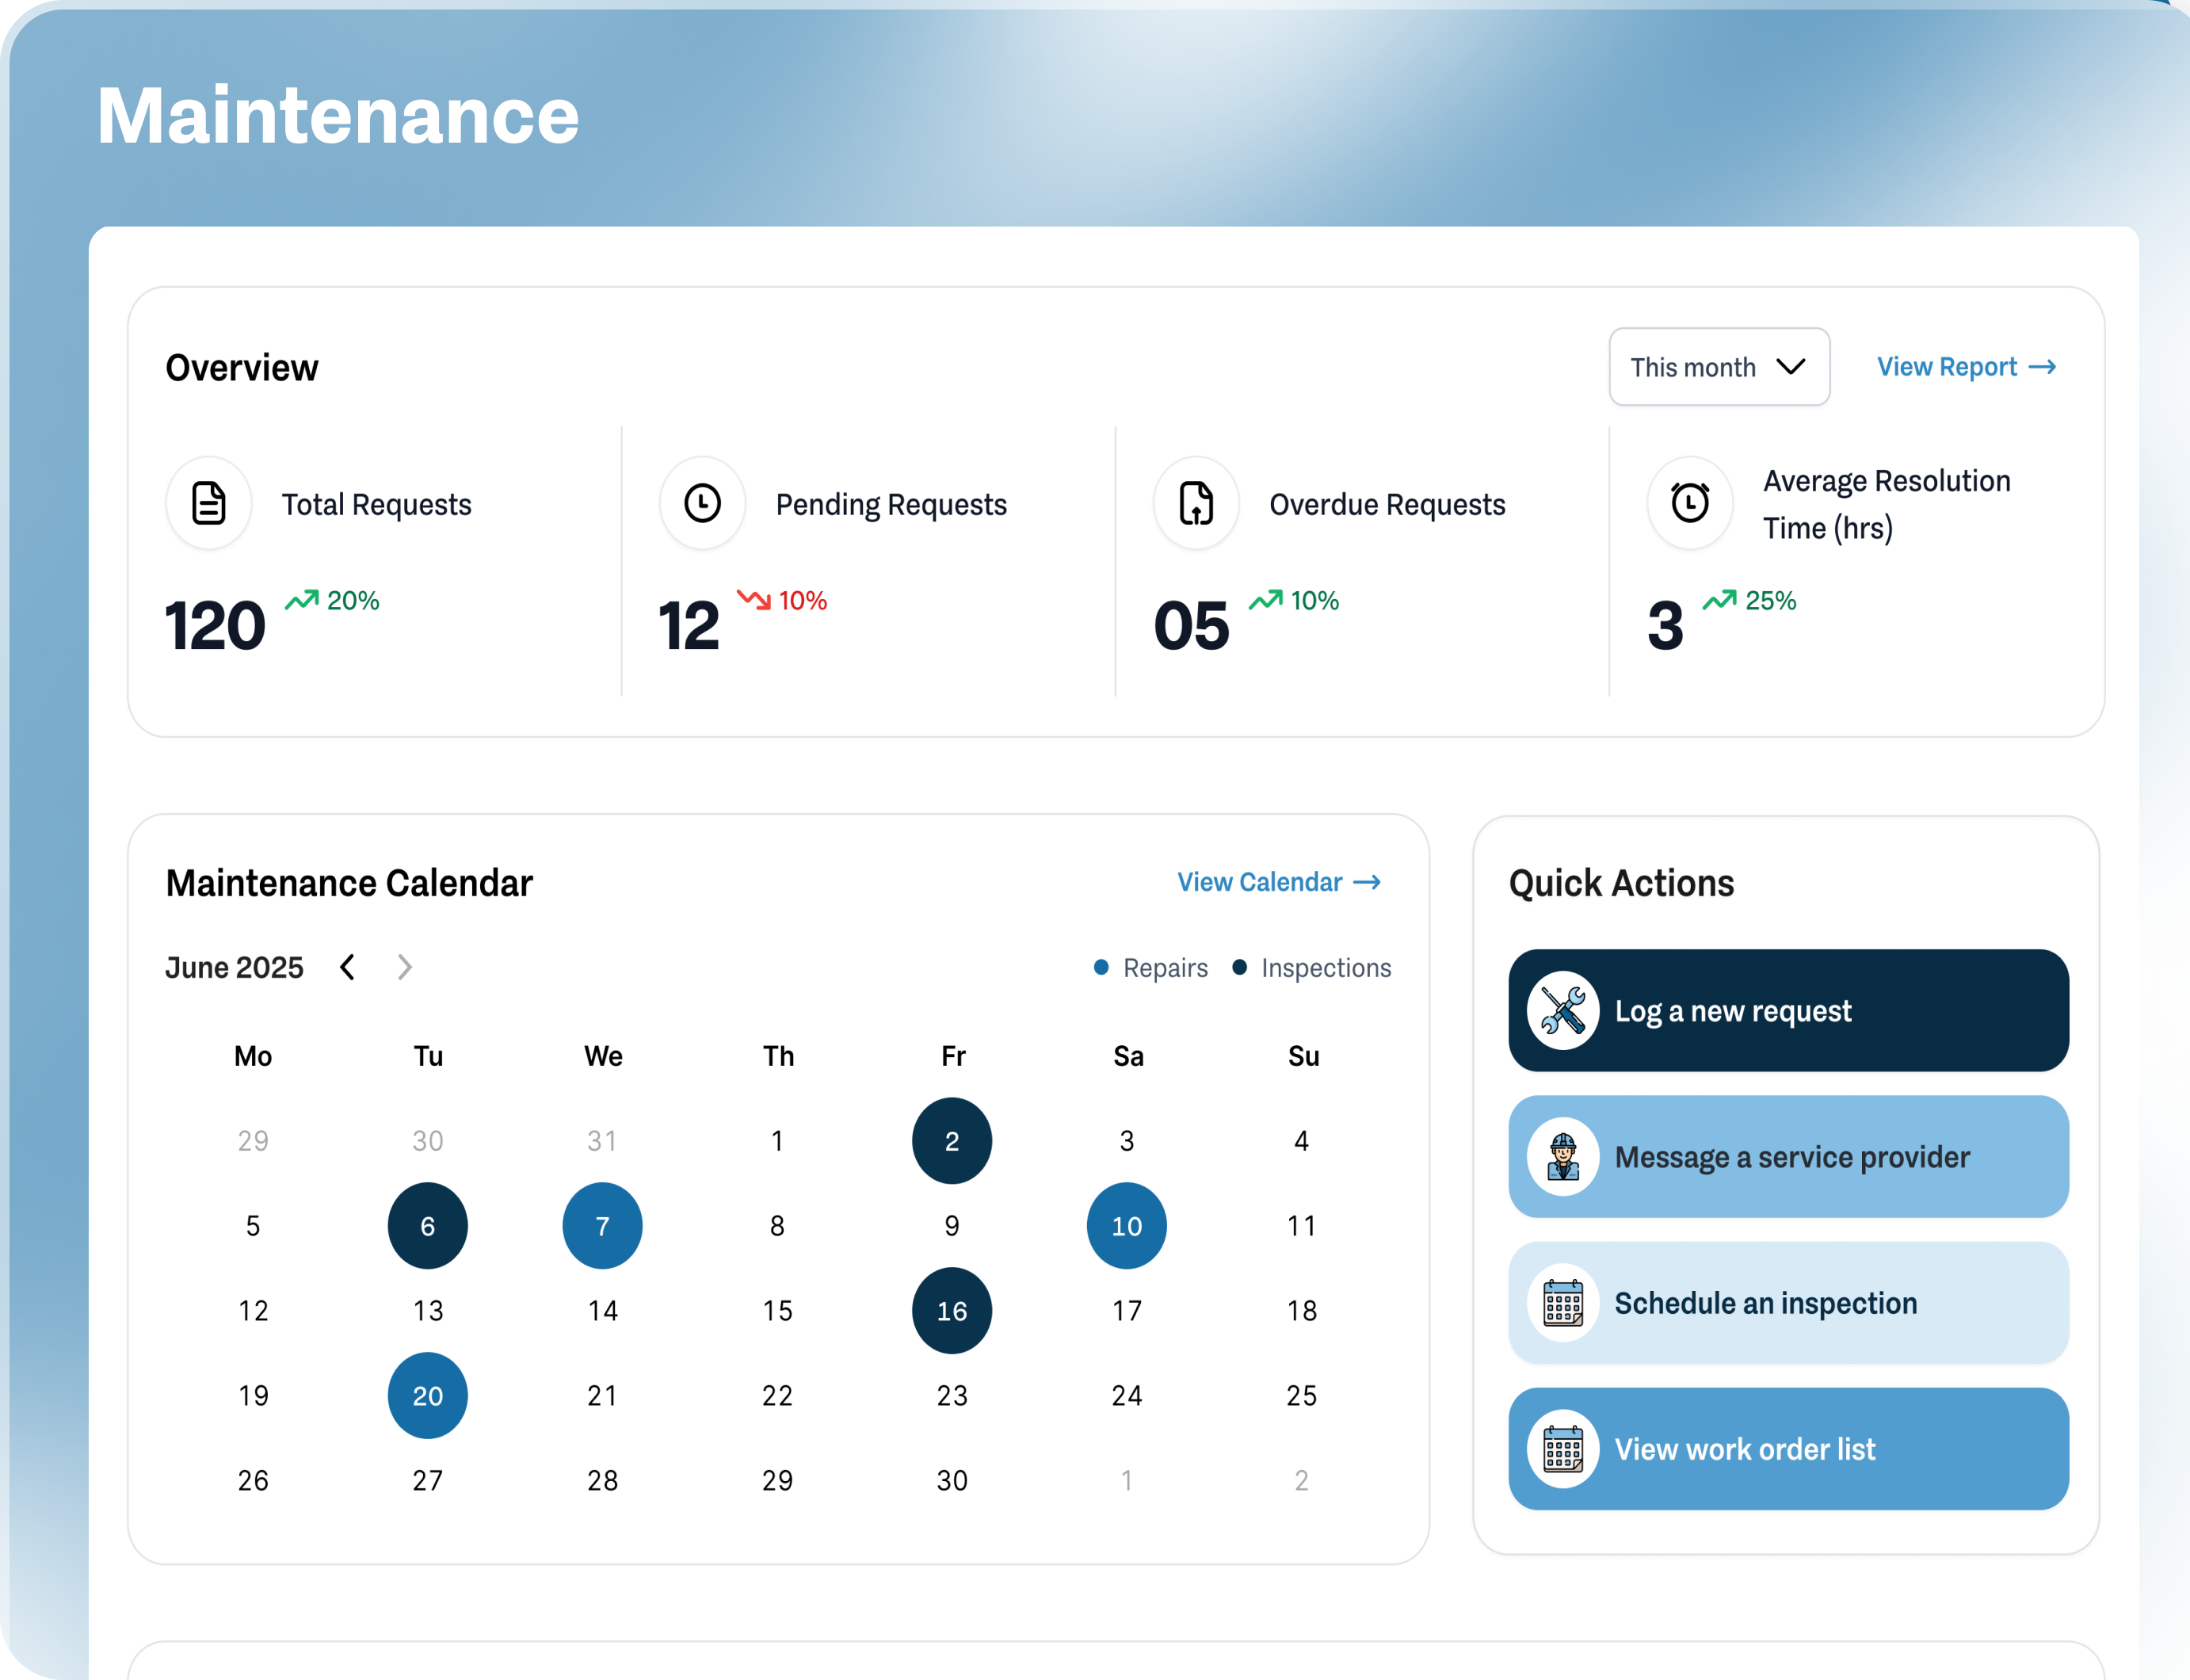
Task: Open the View Report link
Action: click(x=1966, y=367)
